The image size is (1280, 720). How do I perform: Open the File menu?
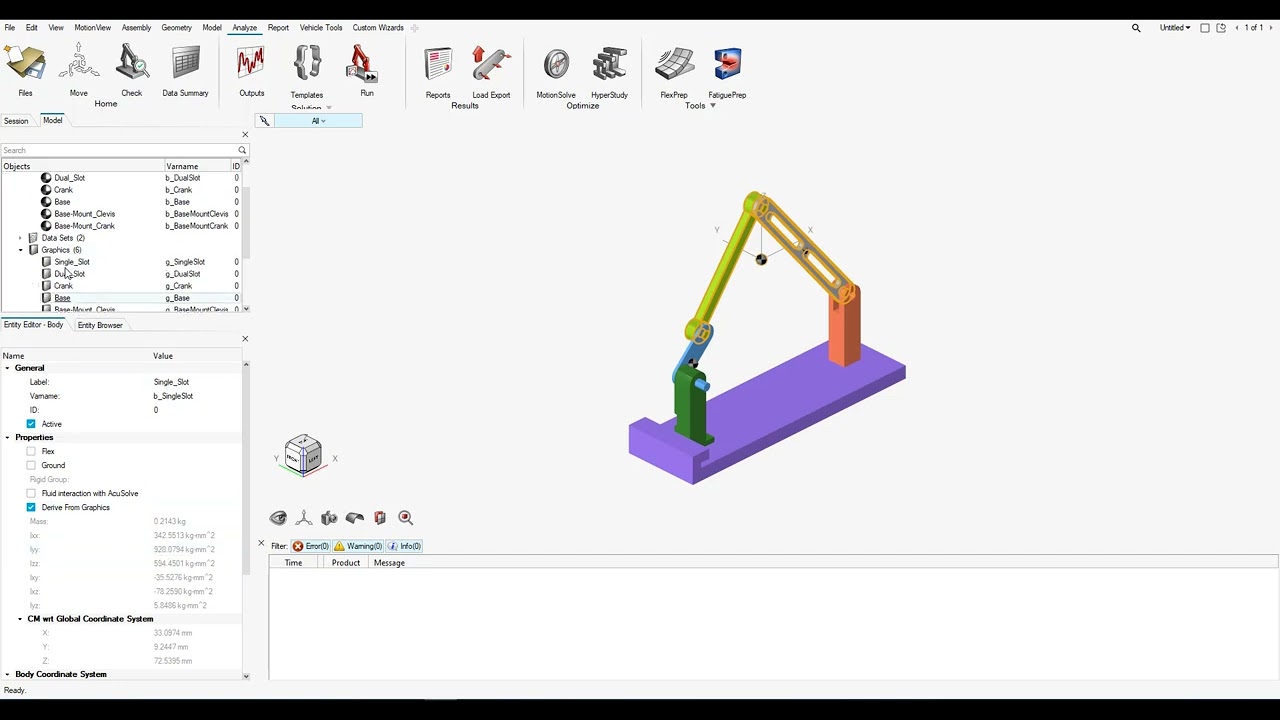tap(10, 28)
